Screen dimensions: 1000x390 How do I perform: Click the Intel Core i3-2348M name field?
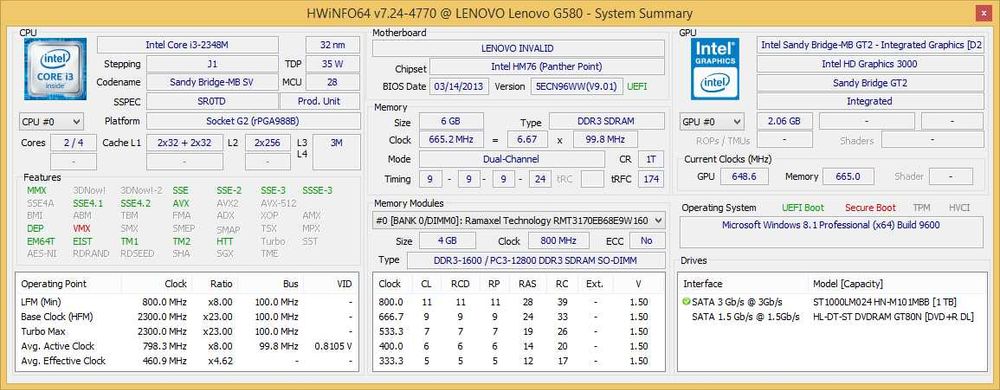(x=188, y=45)
